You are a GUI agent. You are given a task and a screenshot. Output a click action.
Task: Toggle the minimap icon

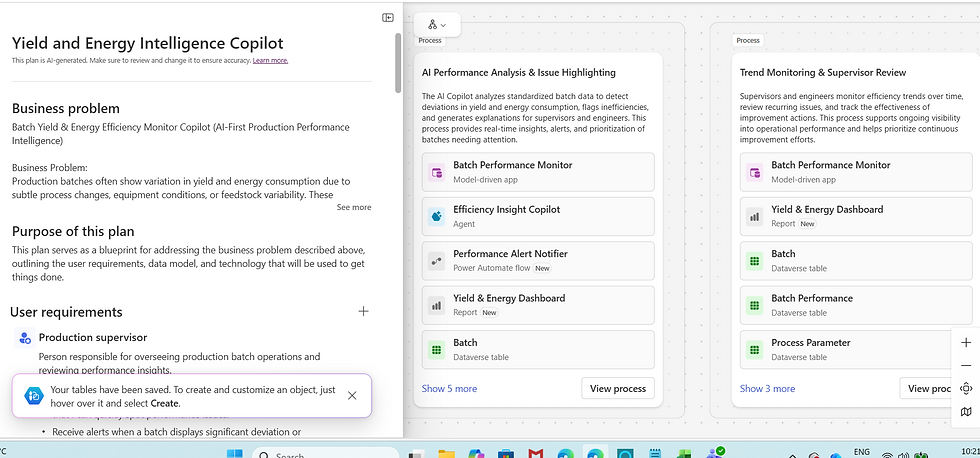[966, 412]
